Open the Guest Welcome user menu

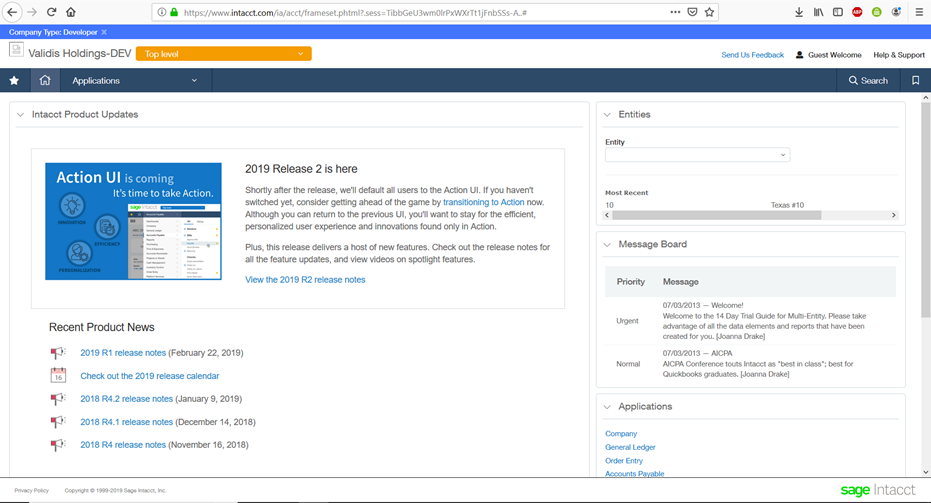(828, 55)
